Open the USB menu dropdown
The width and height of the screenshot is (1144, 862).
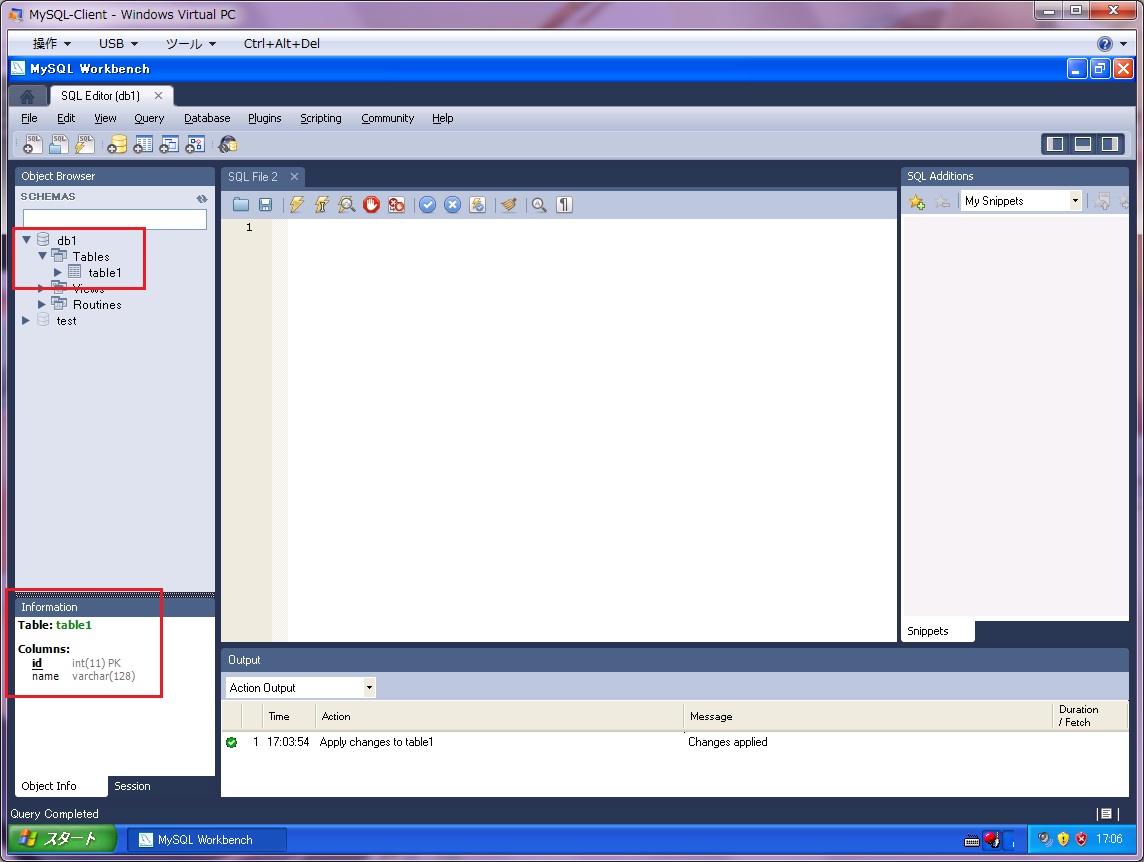click(x=118, y=44)
